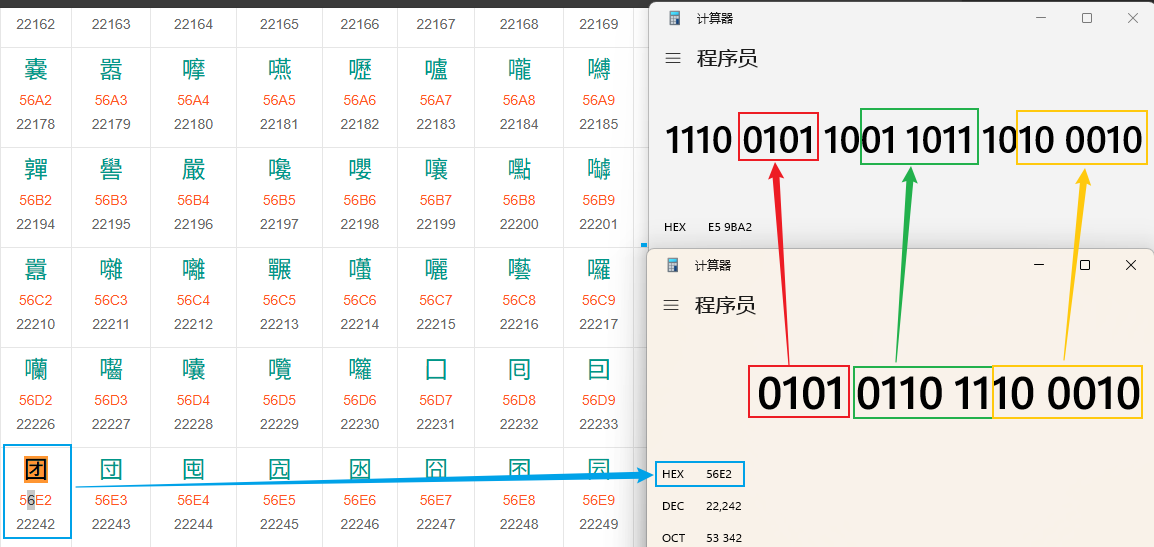Select character 嚶 with code 56B6
The image size is (1154, 547).
click(x=361, y=169)
